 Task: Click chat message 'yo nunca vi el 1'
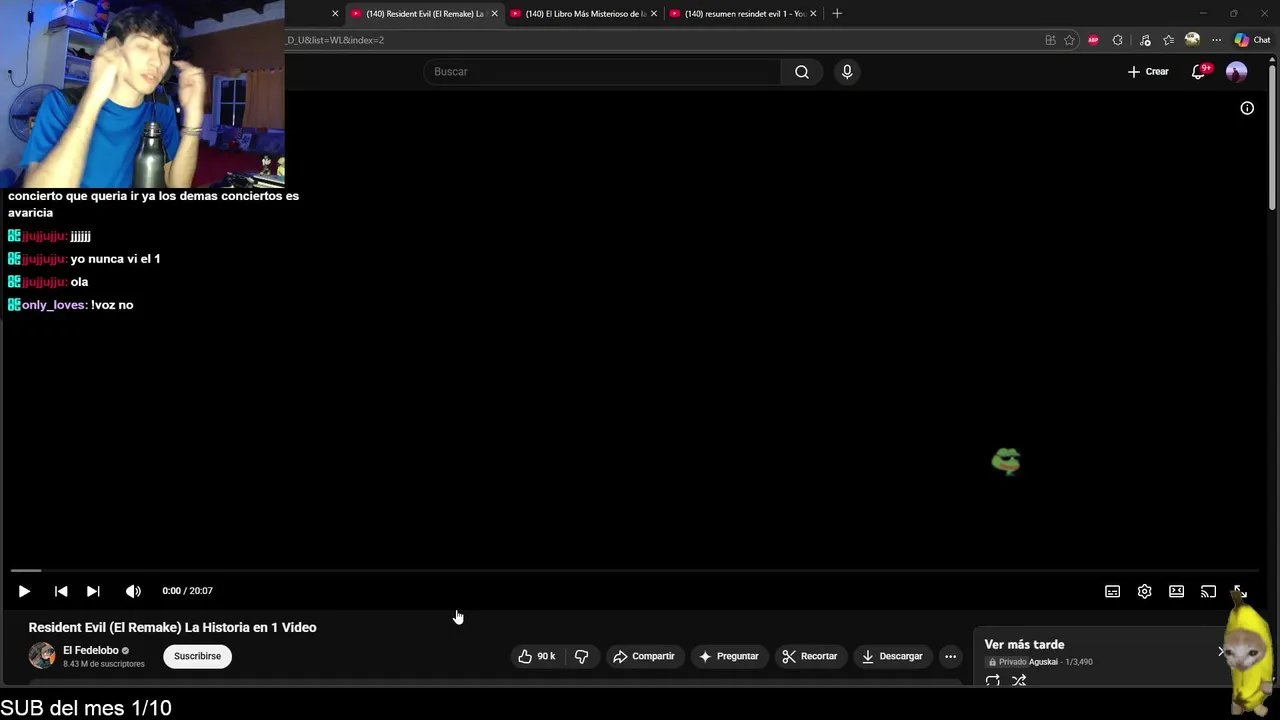pyautogui.click(x=115, y=259)
